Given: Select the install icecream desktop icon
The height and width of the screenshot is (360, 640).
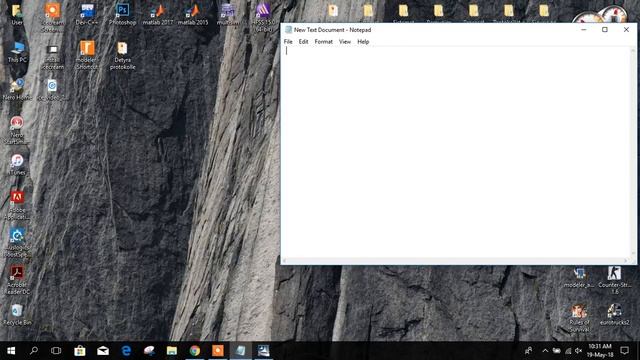Looking at the screenshot, I should (x=52, y=56).
